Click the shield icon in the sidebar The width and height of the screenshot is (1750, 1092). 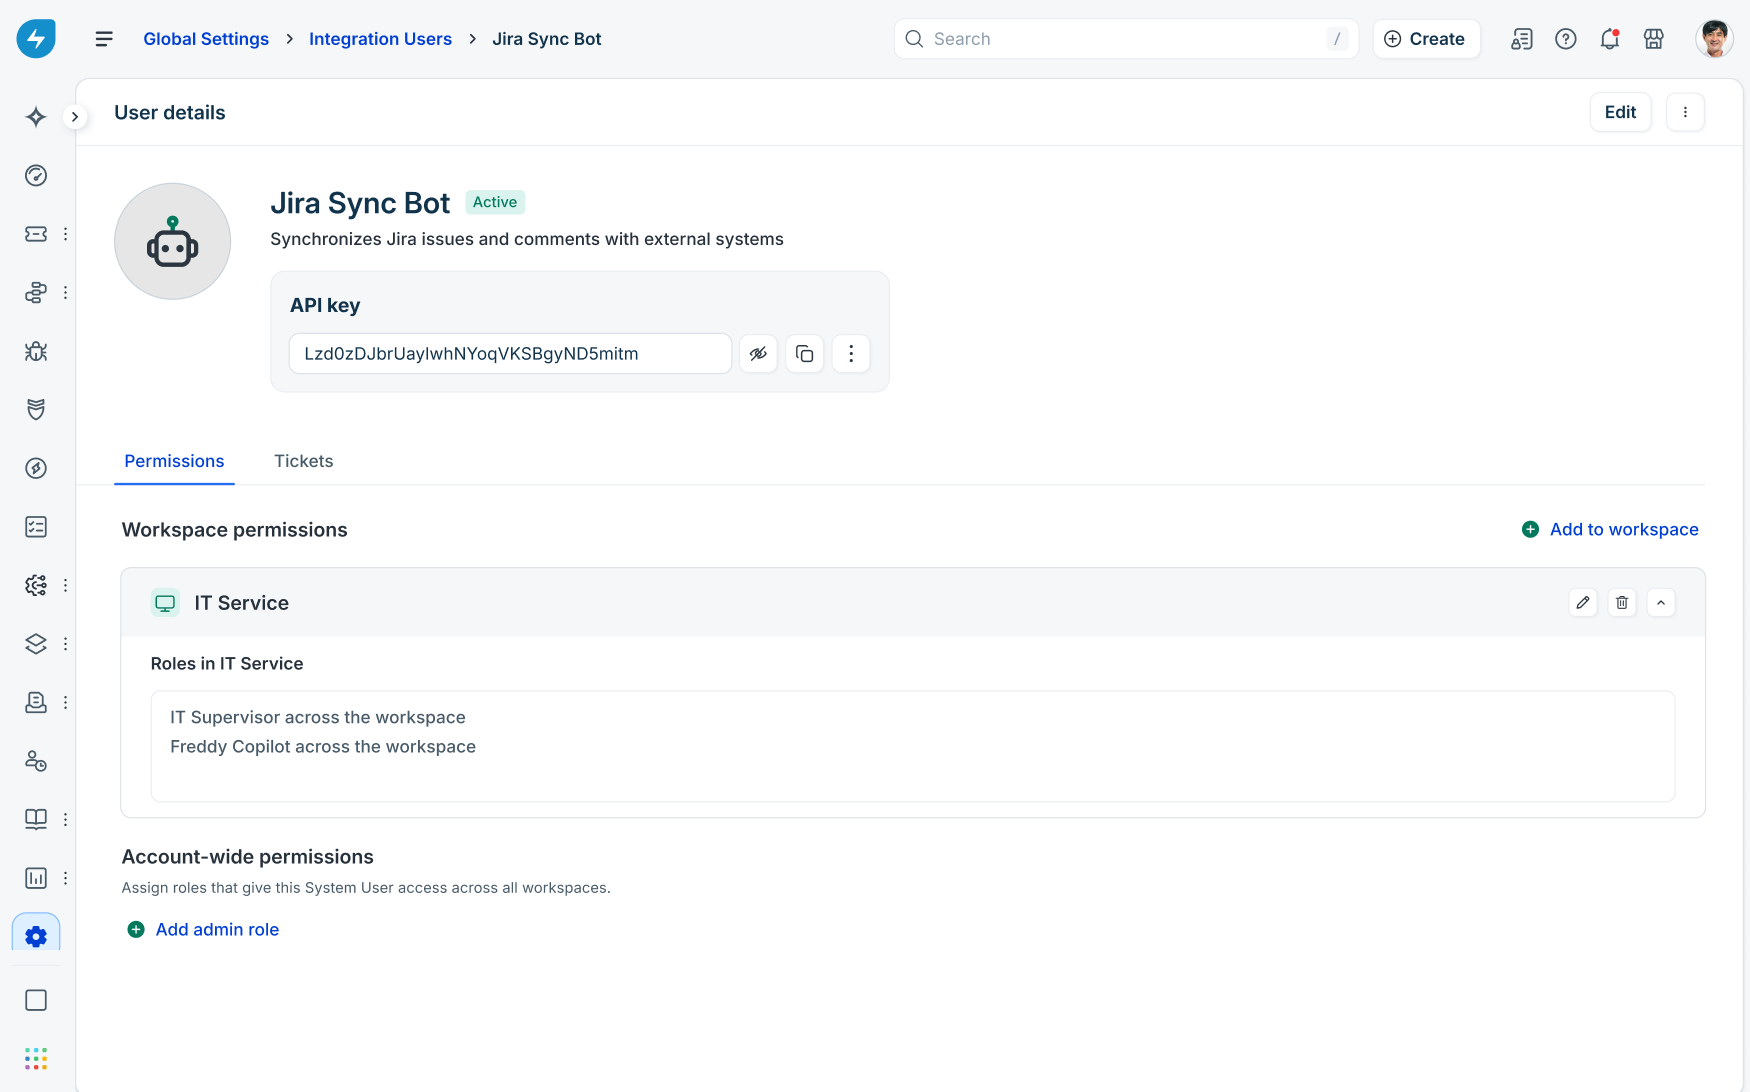36,410
